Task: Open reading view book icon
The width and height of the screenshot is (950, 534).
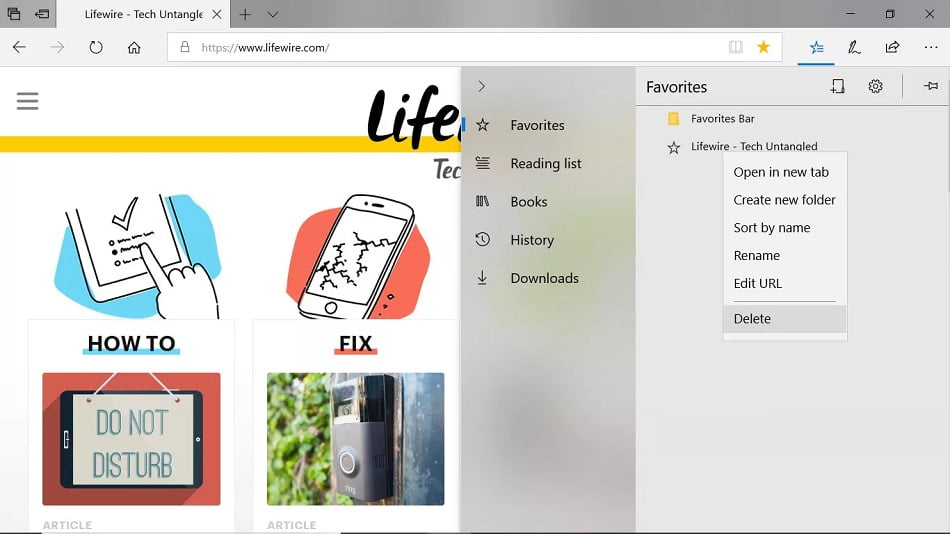Action: [x=736, y=47]
